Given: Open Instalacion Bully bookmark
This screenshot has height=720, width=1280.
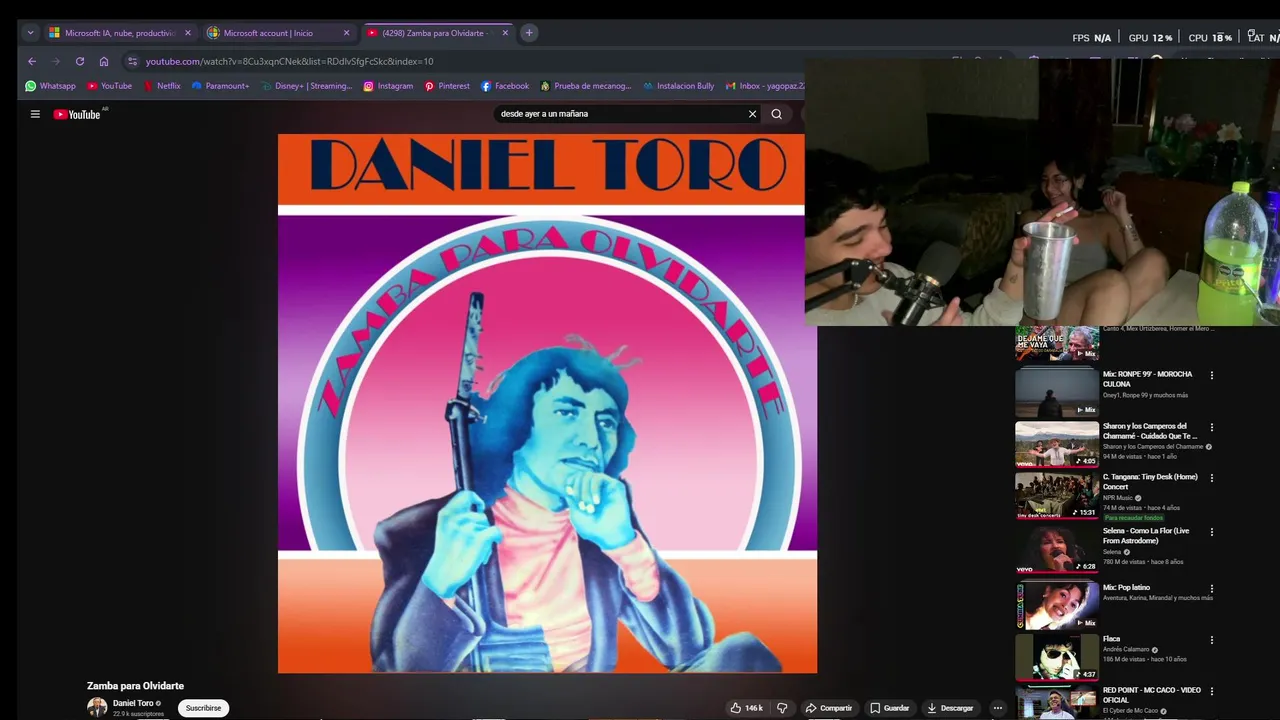Looking at the screenshot, I should [679, 86].
